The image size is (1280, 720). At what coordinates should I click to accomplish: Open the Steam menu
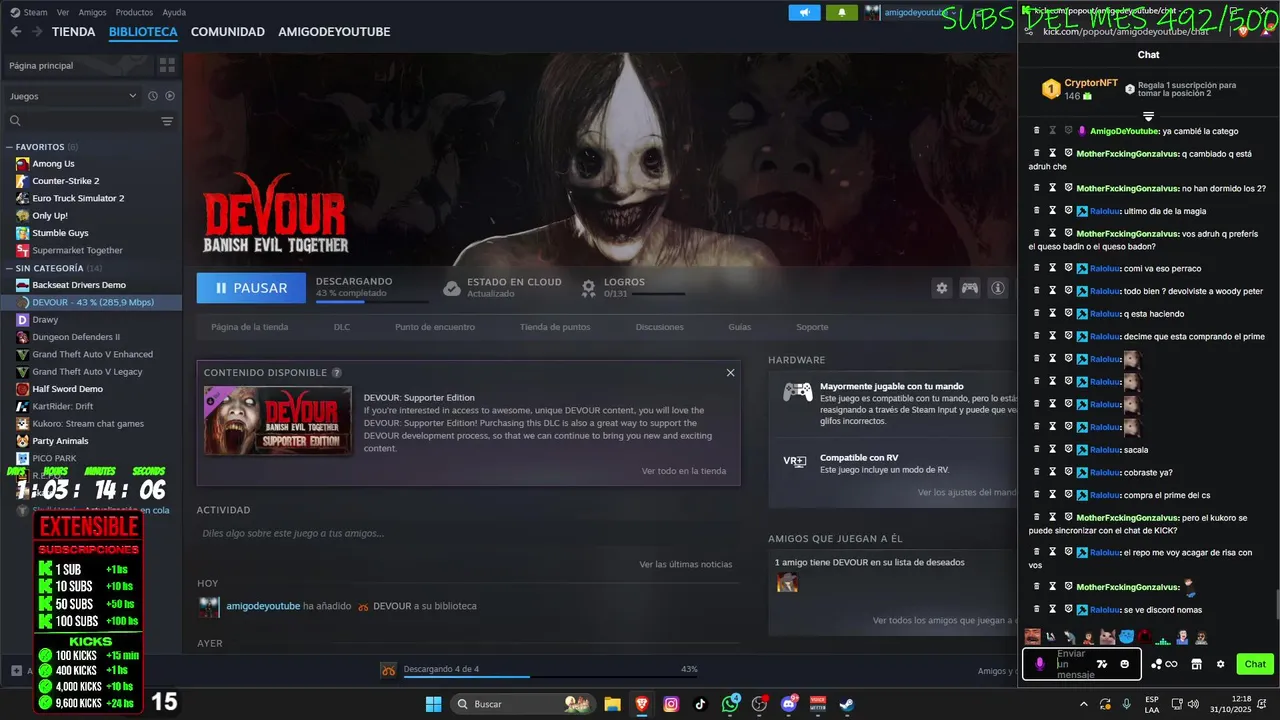point(29,12)
